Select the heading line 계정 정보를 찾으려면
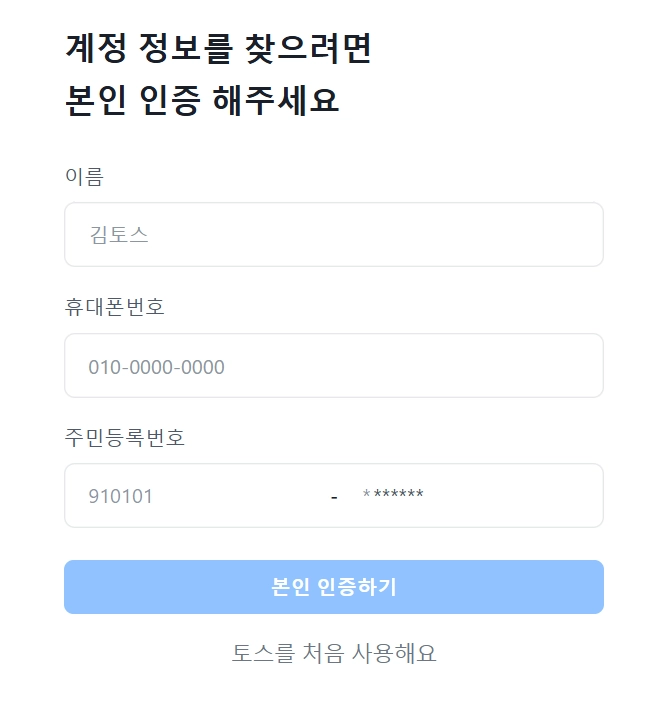Image resolution: width=652 pixels, height=705 pixels. pyautogui.click(x=218, y=48)
